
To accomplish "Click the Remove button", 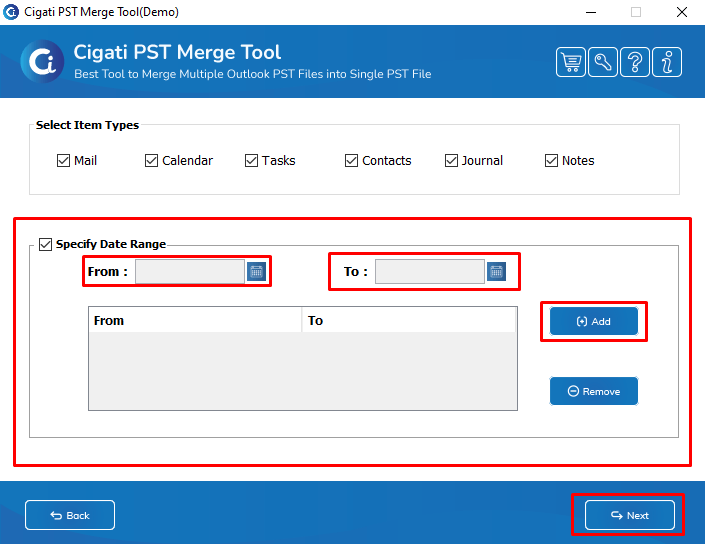I will pyautogui.click(x=593, y=391).
